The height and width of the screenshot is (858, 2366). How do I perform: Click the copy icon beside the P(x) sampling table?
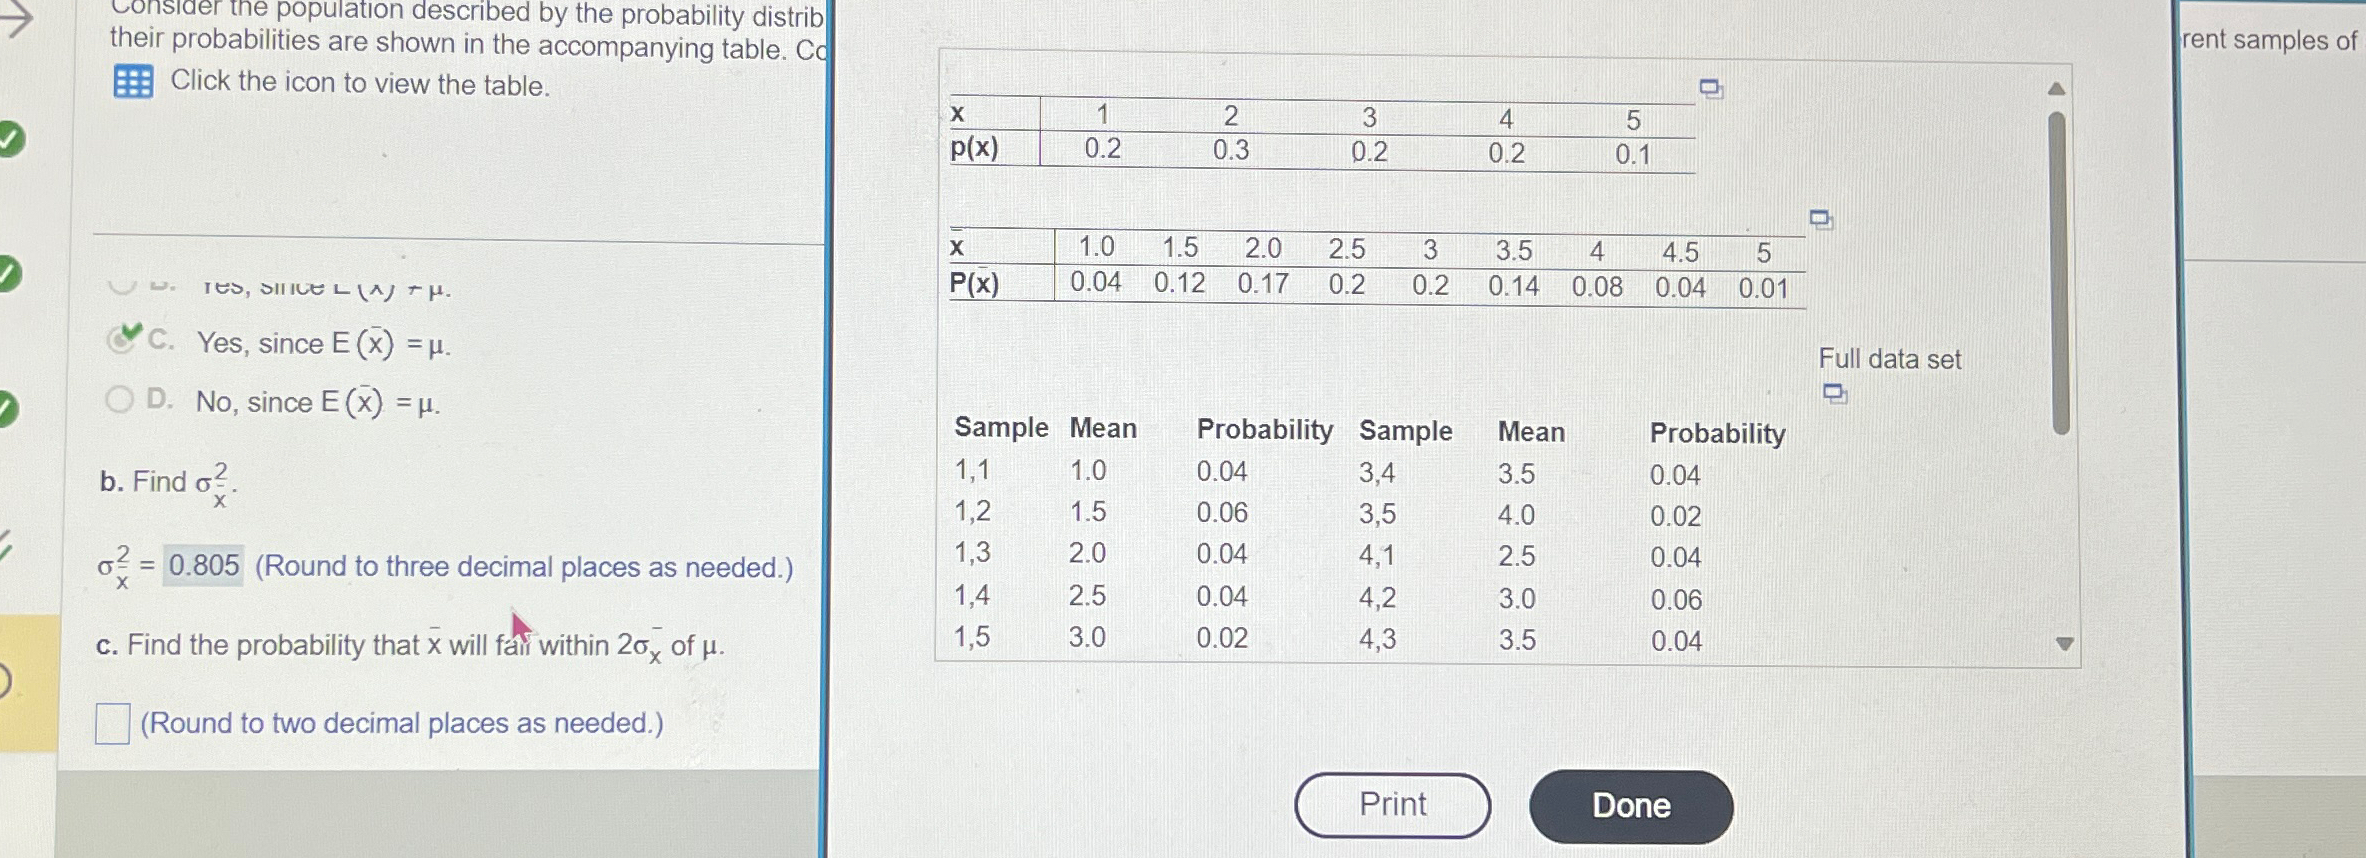(x=1822, y=219)
